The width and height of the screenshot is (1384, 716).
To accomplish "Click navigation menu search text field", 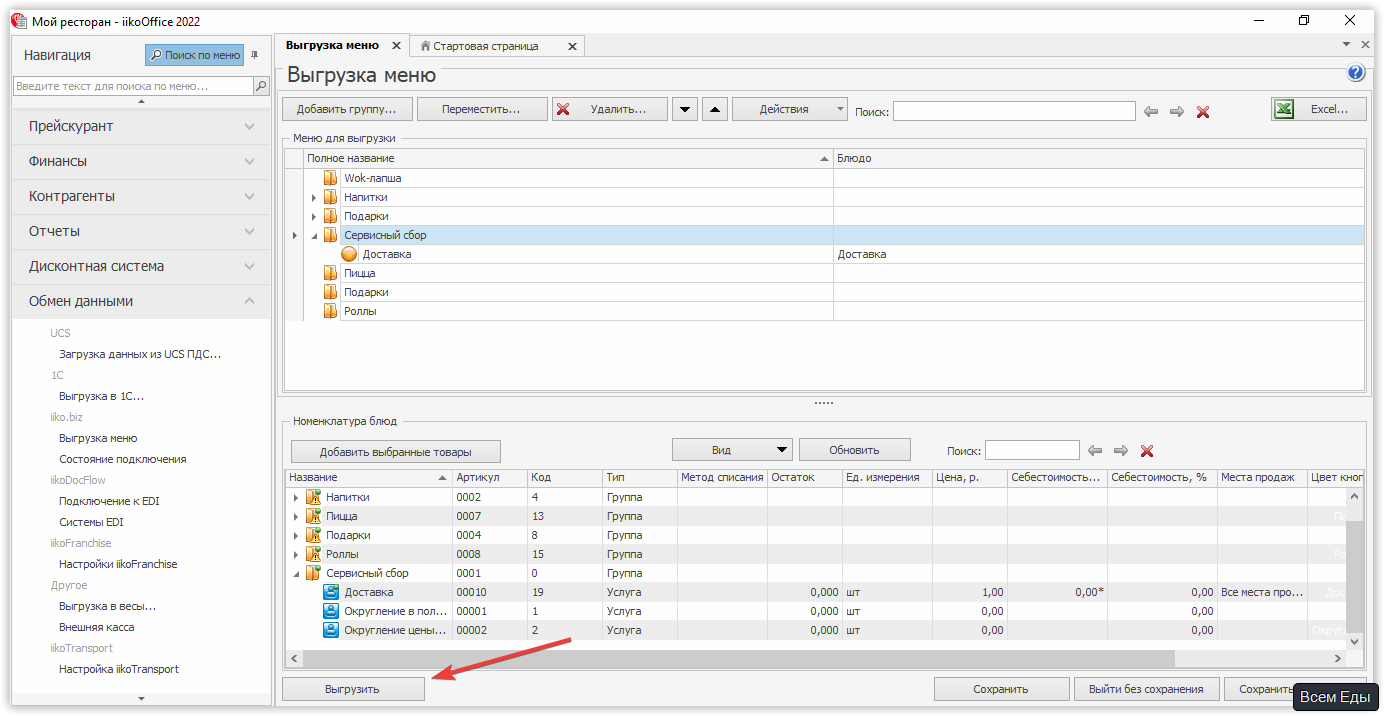I will 133,86.
